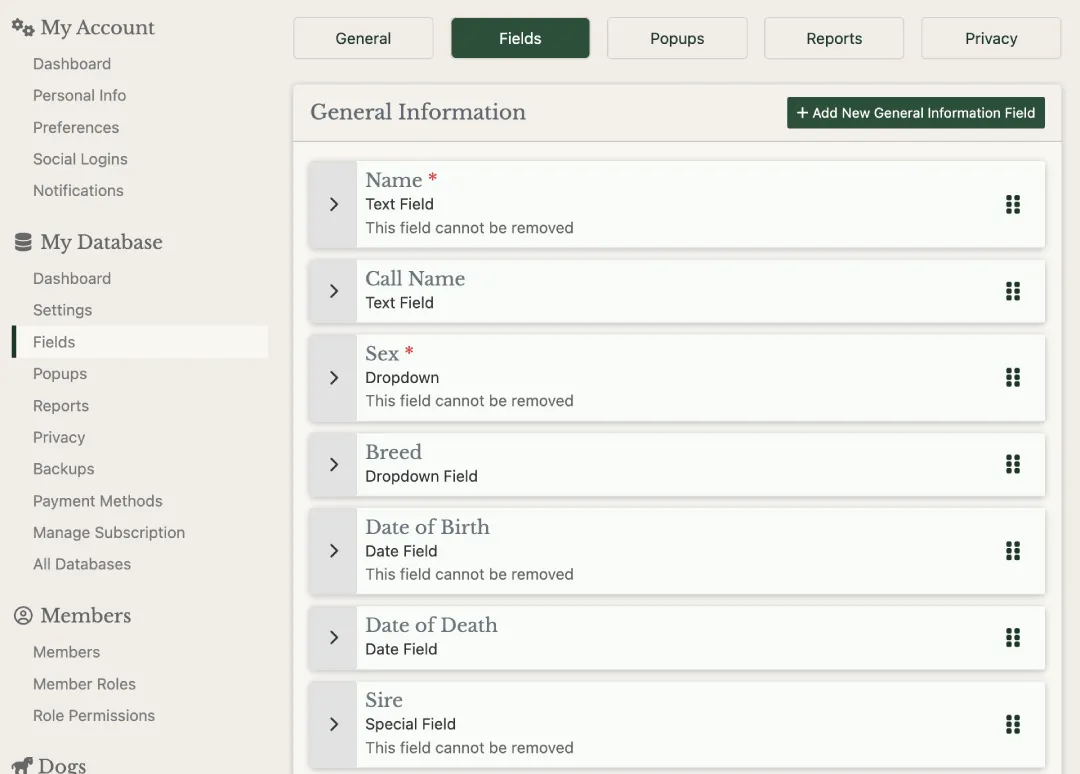
Task: Expand the Name field row
Action: [x=333, y=205]
